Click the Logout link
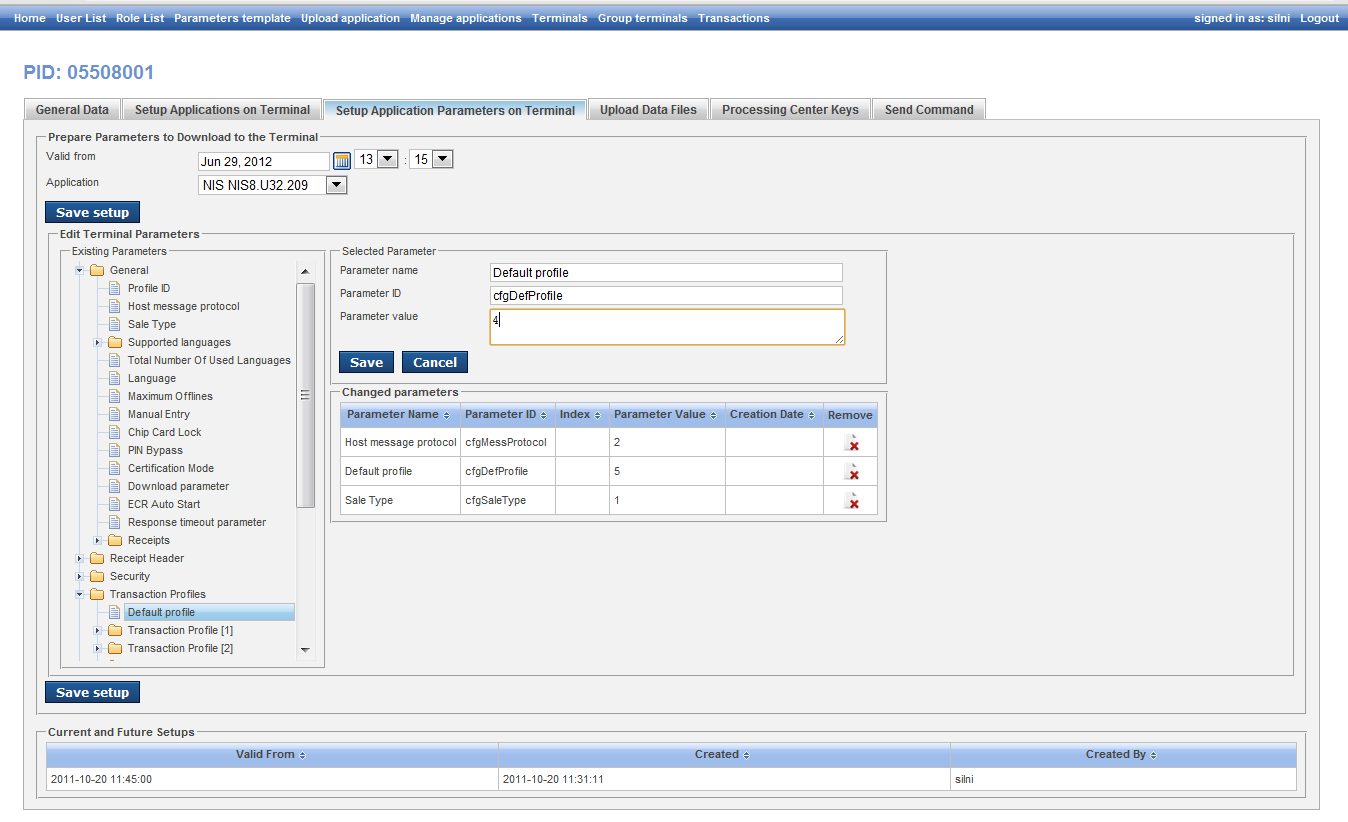This screenshot has height=822, width=1348. pyautogui.click(x=1319, y=18)
